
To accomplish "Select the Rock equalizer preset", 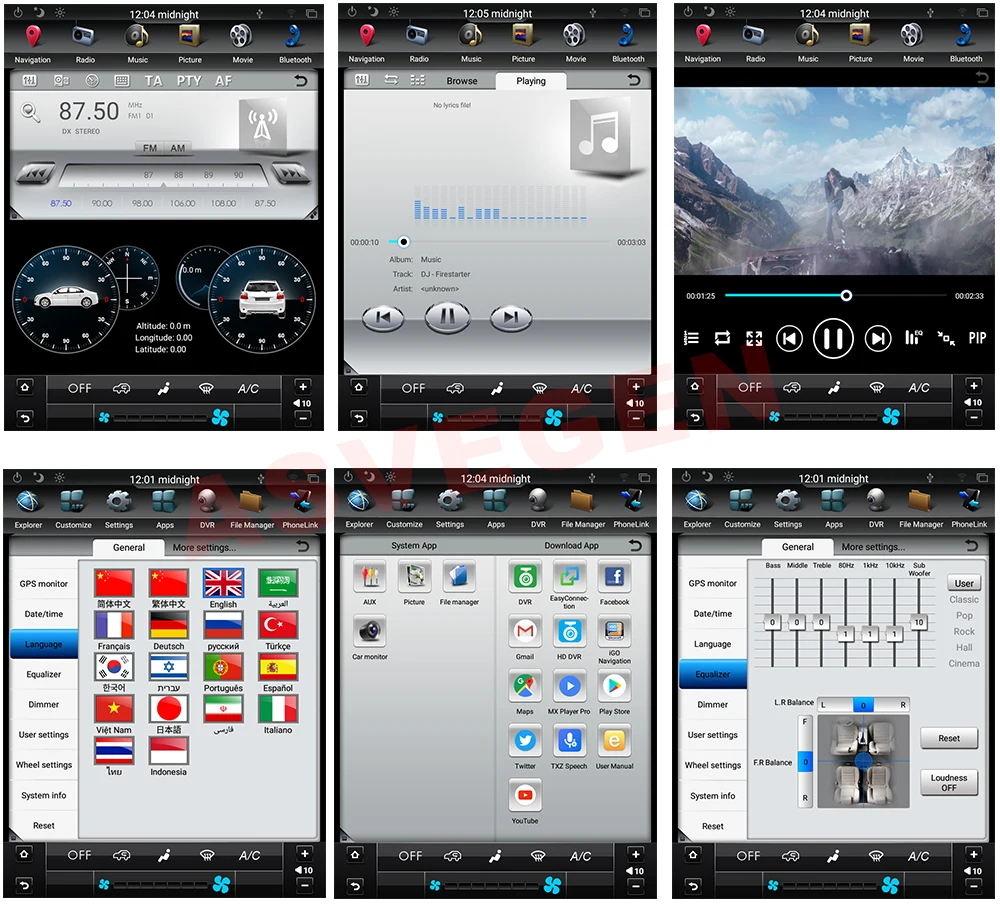I will [964, 632].
